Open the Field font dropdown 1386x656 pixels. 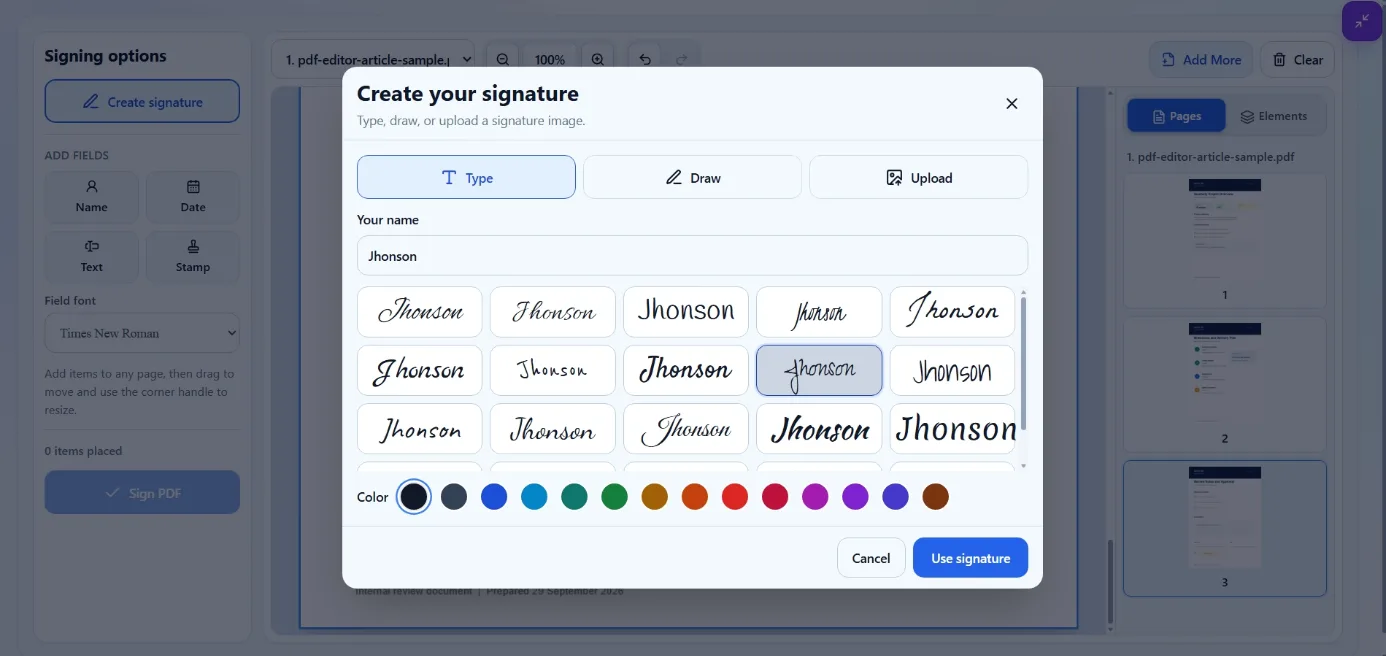142,333
